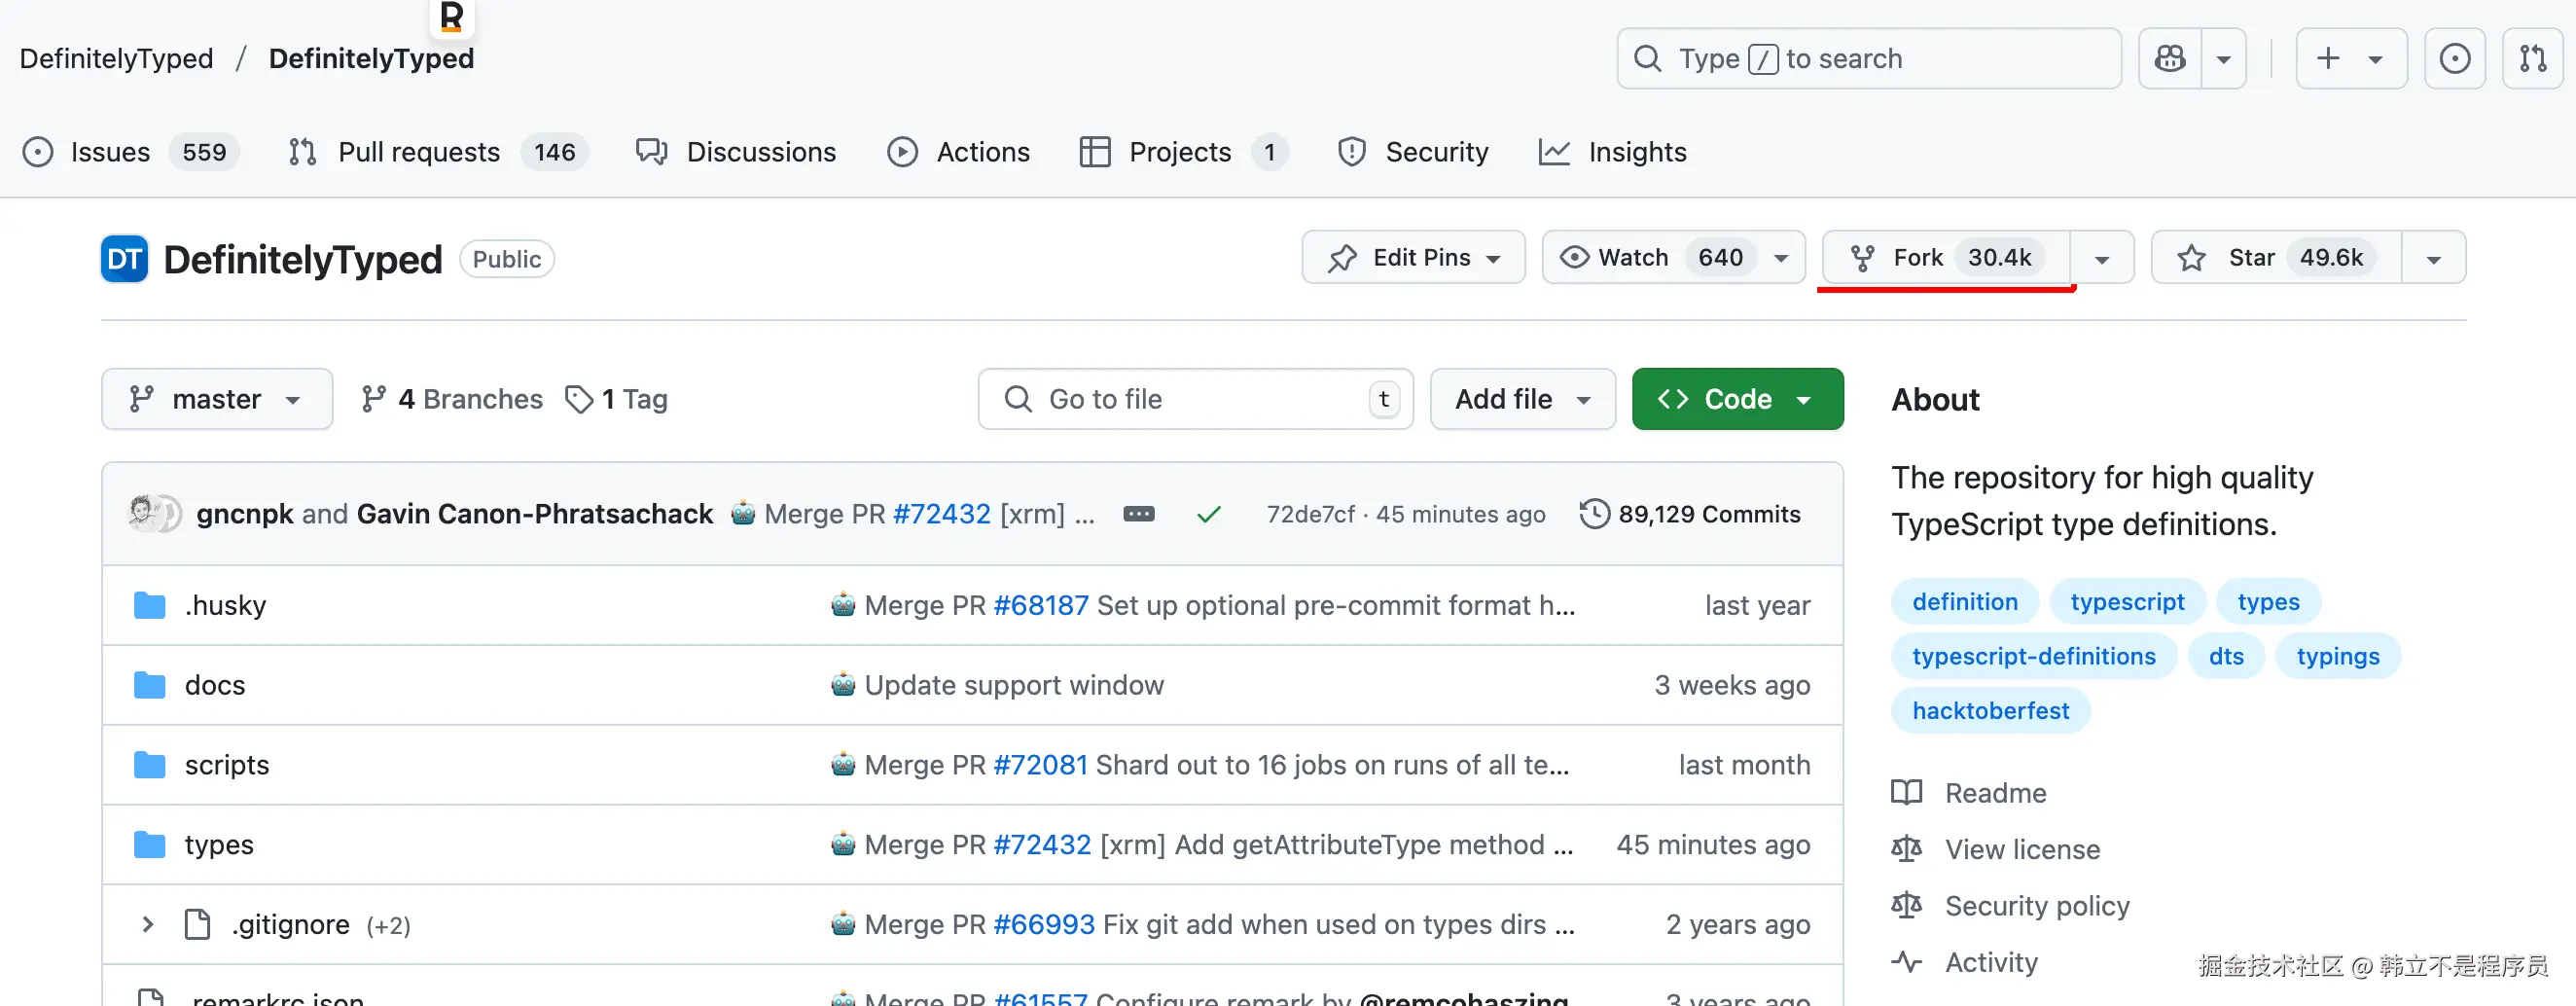The image size is (2576, 1006).
Task: View the 1 Tag link
Action: [x=616, y=399]
